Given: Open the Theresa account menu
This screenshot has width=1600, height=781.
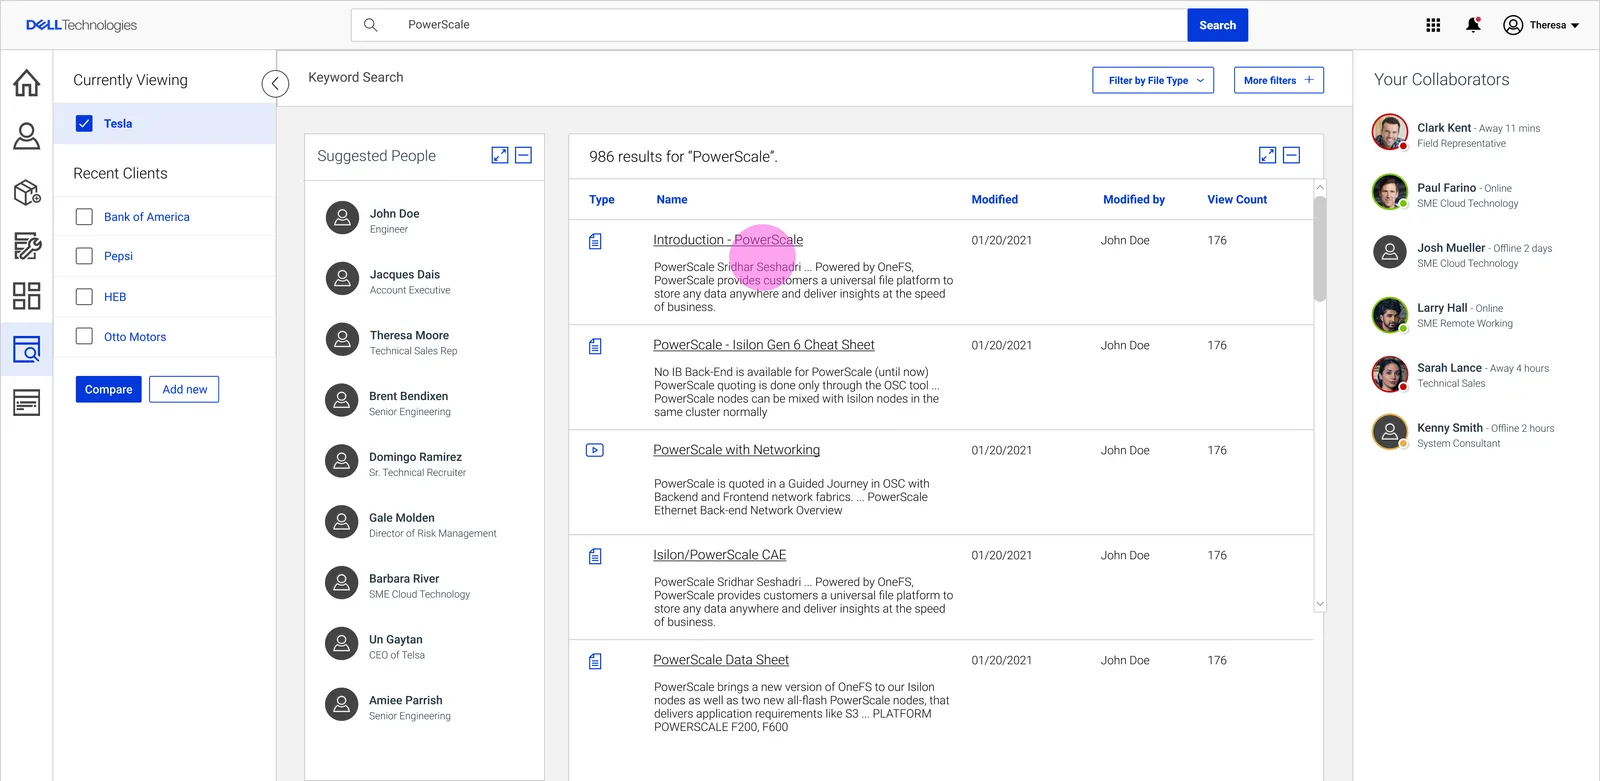Looking at the screenshot, I should (1541, 25).
